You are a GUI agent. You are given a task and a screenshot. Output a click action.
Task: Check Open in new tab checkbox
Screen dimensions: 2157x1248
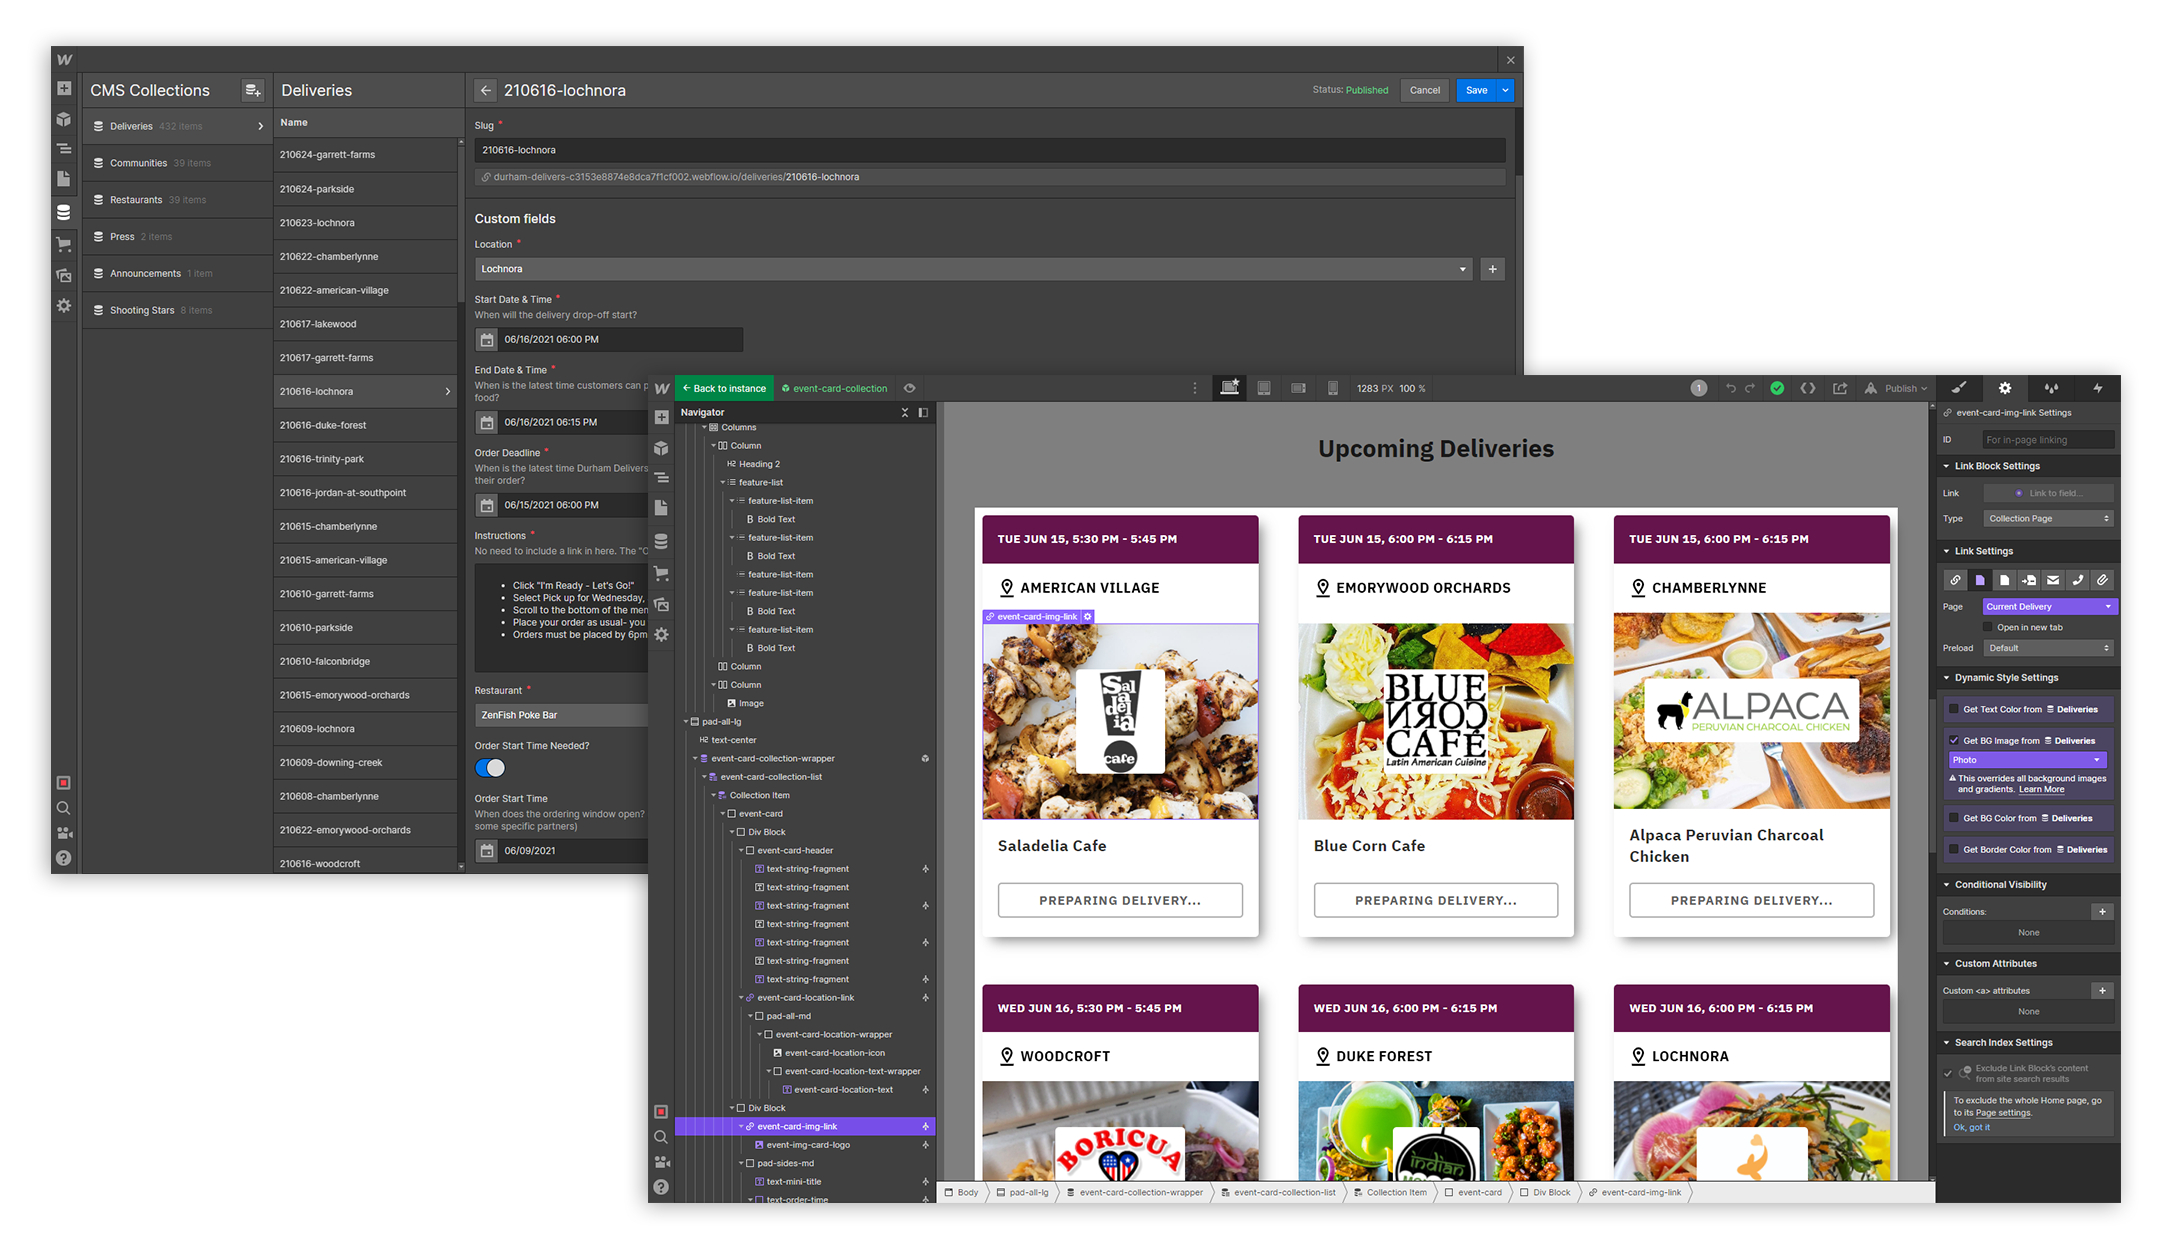point(1988,628)
